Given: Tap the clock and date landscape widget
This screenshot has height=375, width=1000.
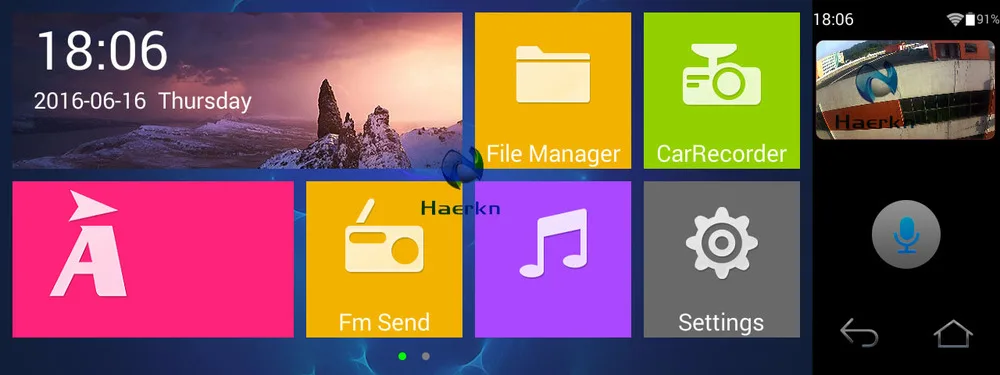Looking at the screenshot, I should 237,91.
